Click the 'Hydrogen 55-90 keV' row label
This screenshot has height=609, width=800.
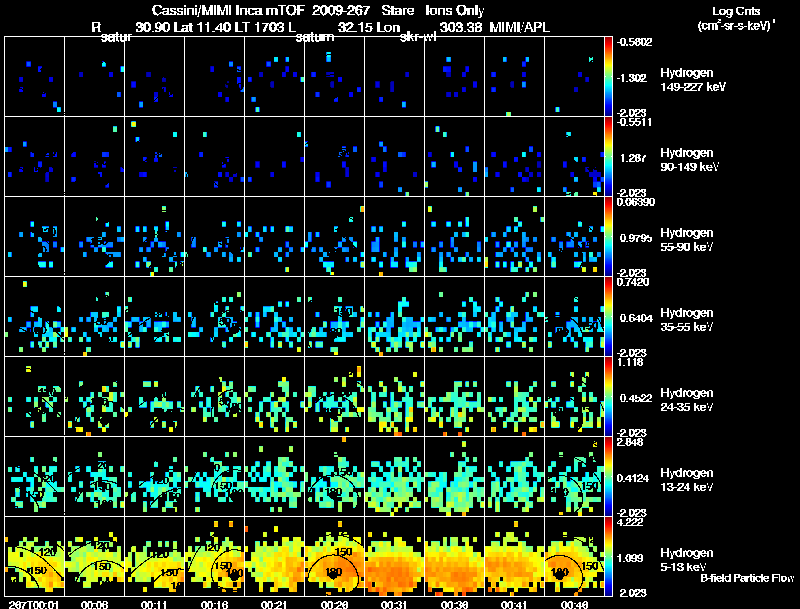point(686,240)
